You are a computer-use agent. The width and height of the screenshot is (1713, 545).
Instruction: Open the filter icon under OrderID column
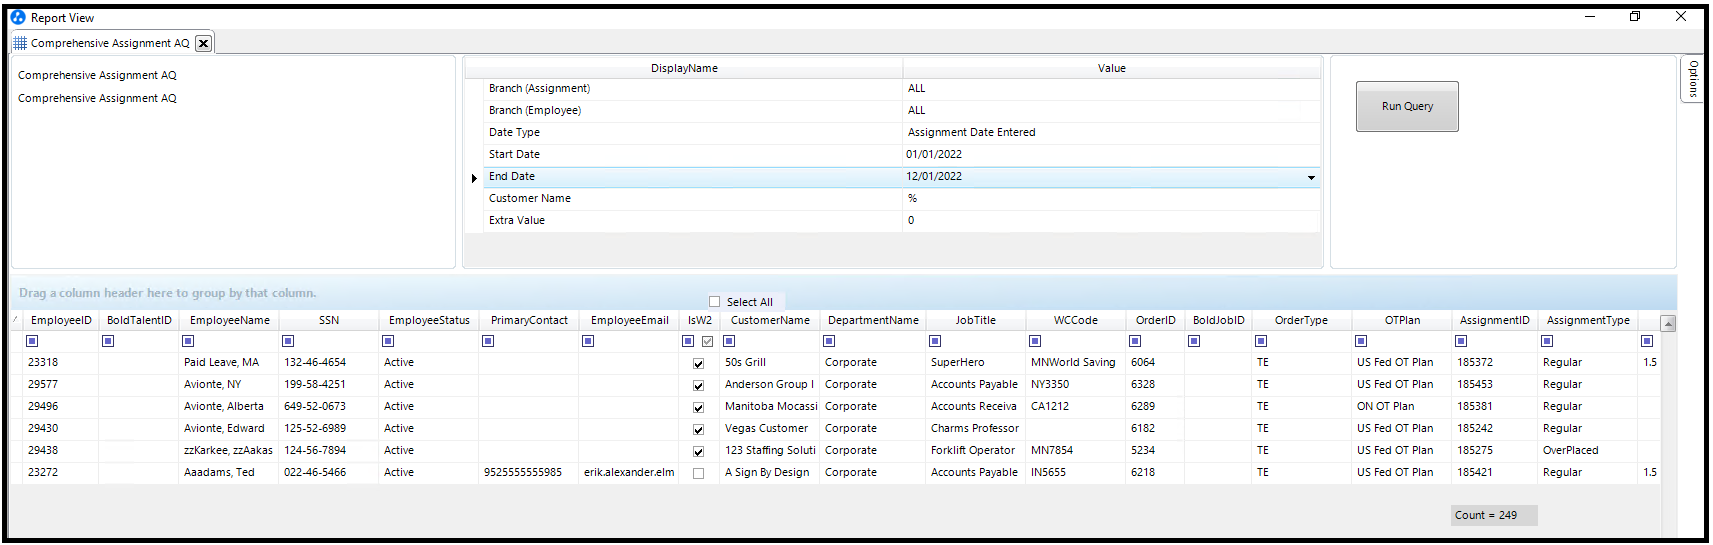[1135, 341]
